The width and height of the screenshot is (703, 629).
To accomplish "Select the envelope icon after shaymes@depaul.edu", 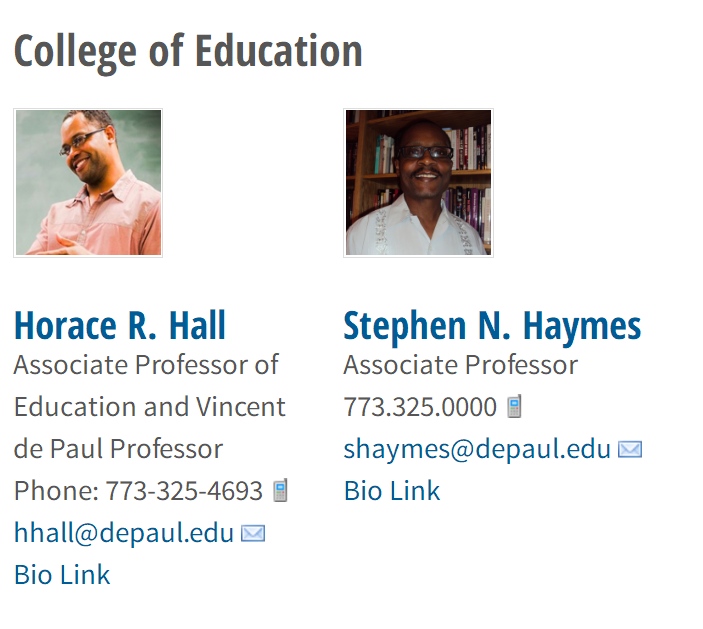I will point(630,449).
